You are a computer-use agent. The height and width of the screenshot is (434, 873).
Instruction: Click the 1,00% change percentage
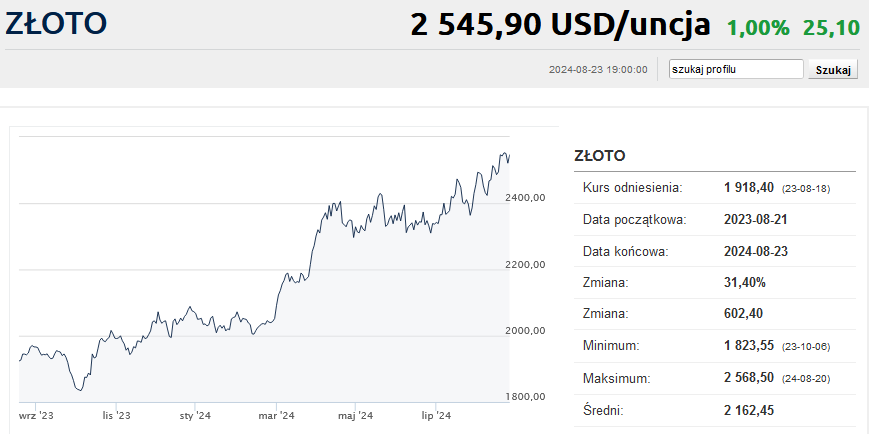(758, 27)
